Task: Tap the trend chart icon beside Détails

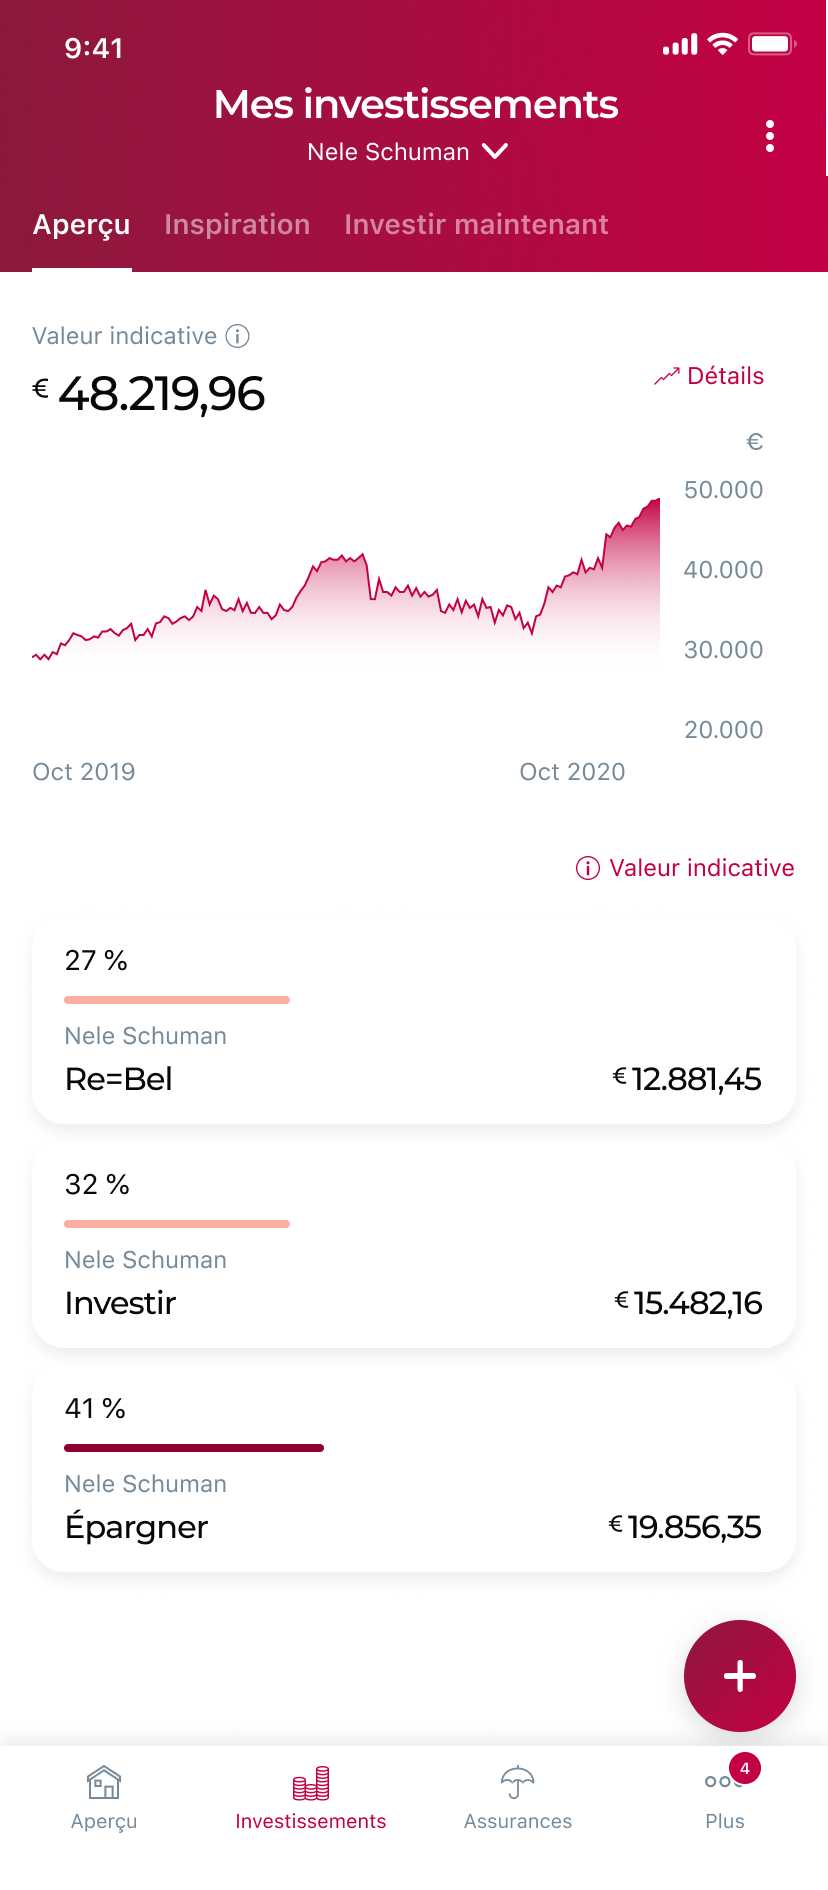Action: pyautogui.click(x=666, y=376)
